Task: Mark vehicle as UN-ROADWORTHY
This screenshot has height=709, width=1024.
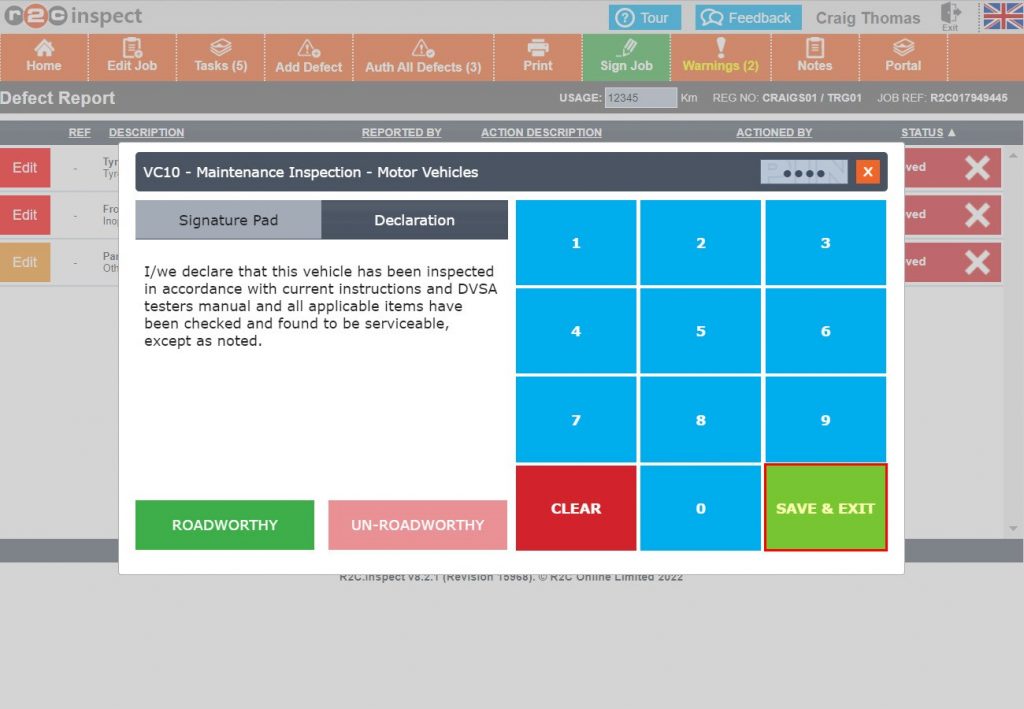Action: [x=417, y=525]
